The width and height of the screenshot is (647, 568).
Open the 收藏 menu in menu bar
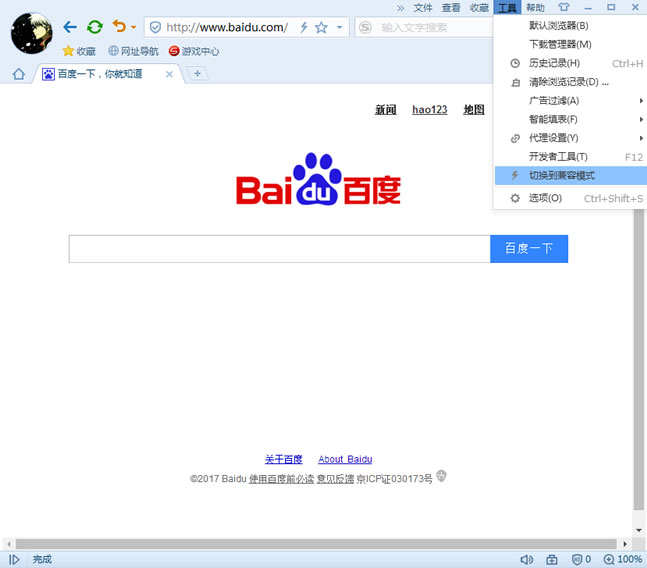tap(479, 8)
